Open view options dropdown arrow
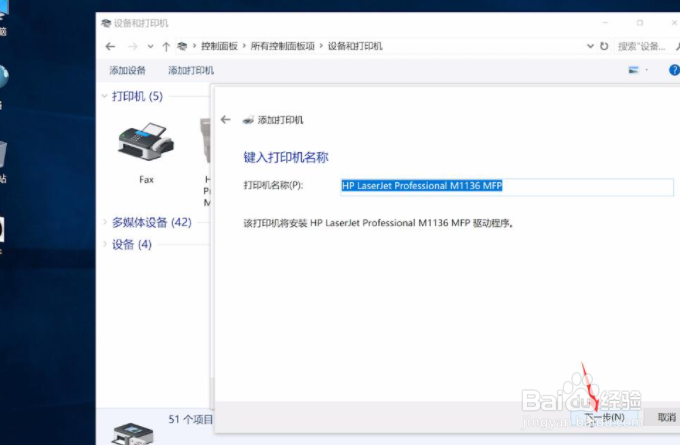 [x=647, y=70]
